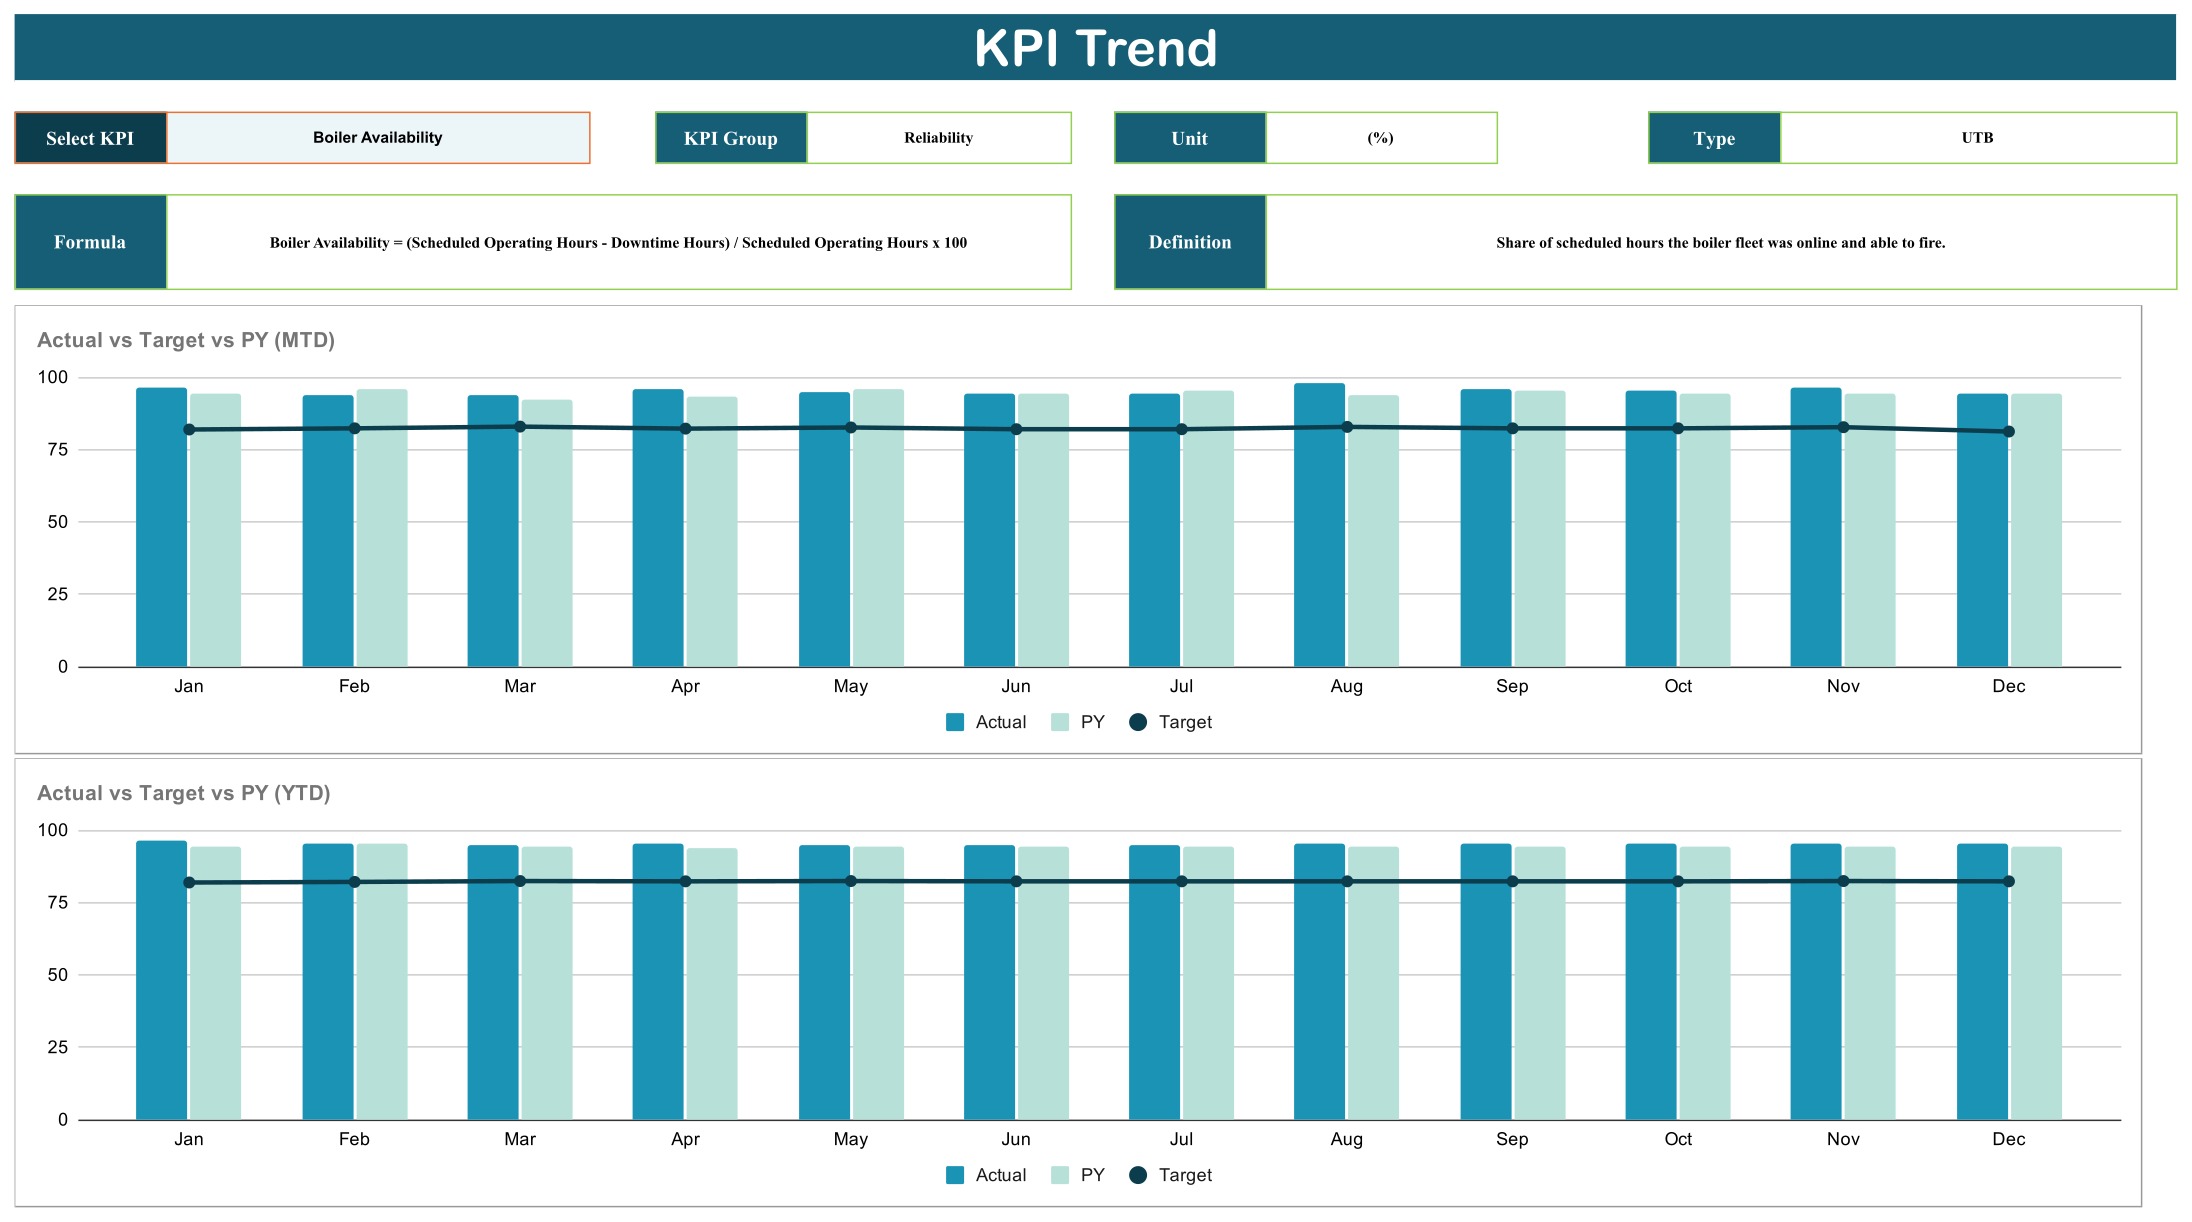Click the UTB type value field
This screenshot has width=2192, height=1222.
pyautogui.click(x=1978, y=138)
